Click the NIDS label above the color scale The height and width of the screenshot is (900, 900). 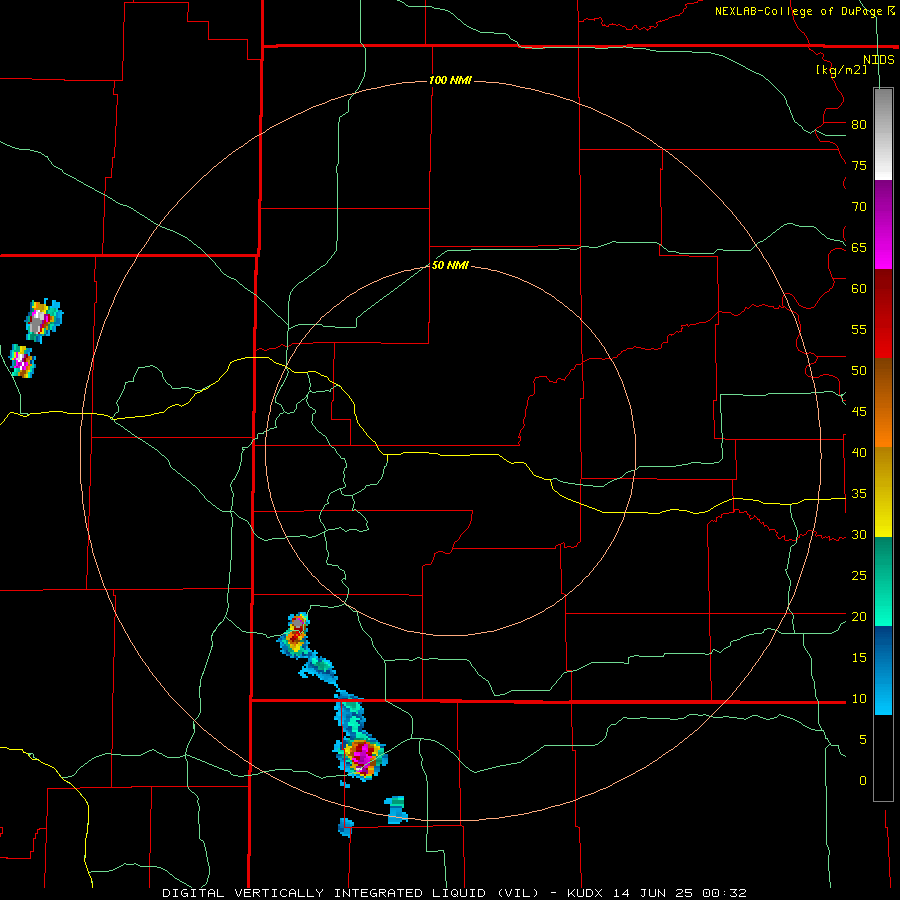879,60
